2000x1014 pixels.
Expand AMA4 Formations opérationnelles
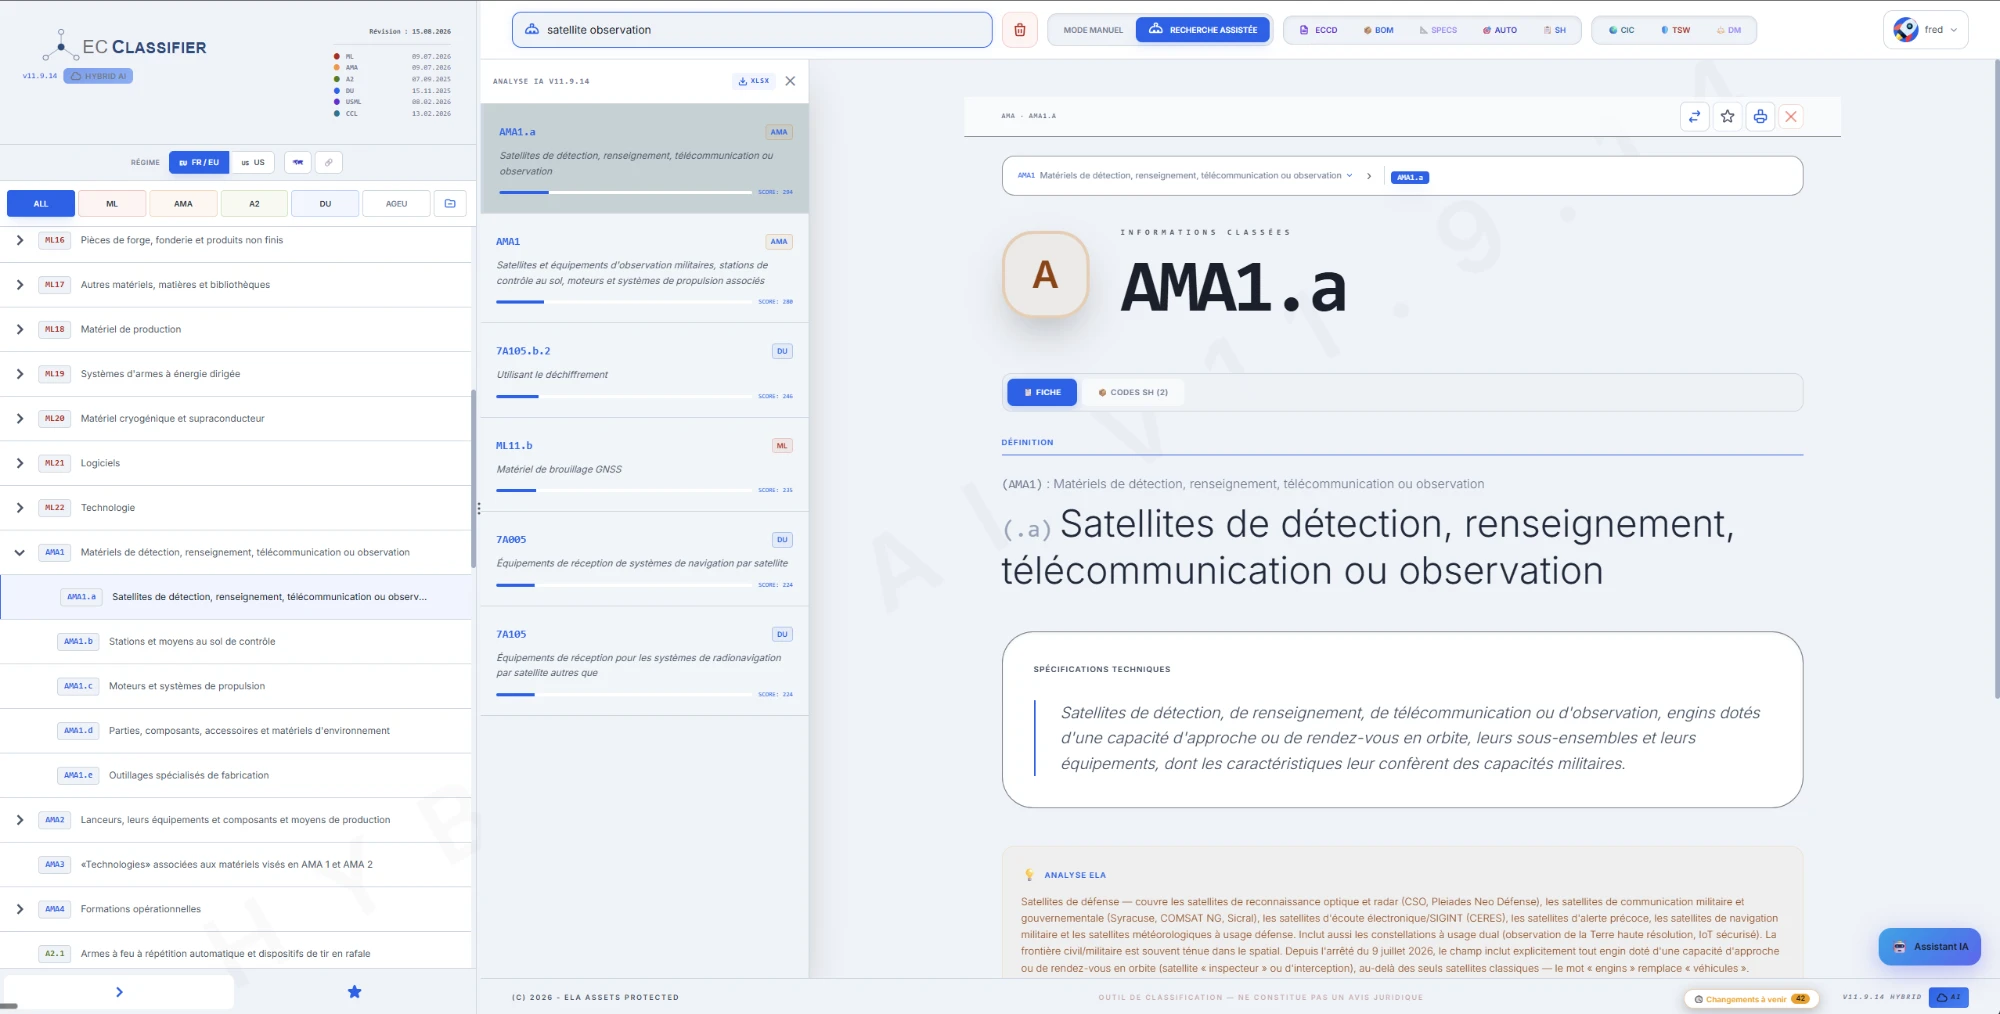(20, 909)
